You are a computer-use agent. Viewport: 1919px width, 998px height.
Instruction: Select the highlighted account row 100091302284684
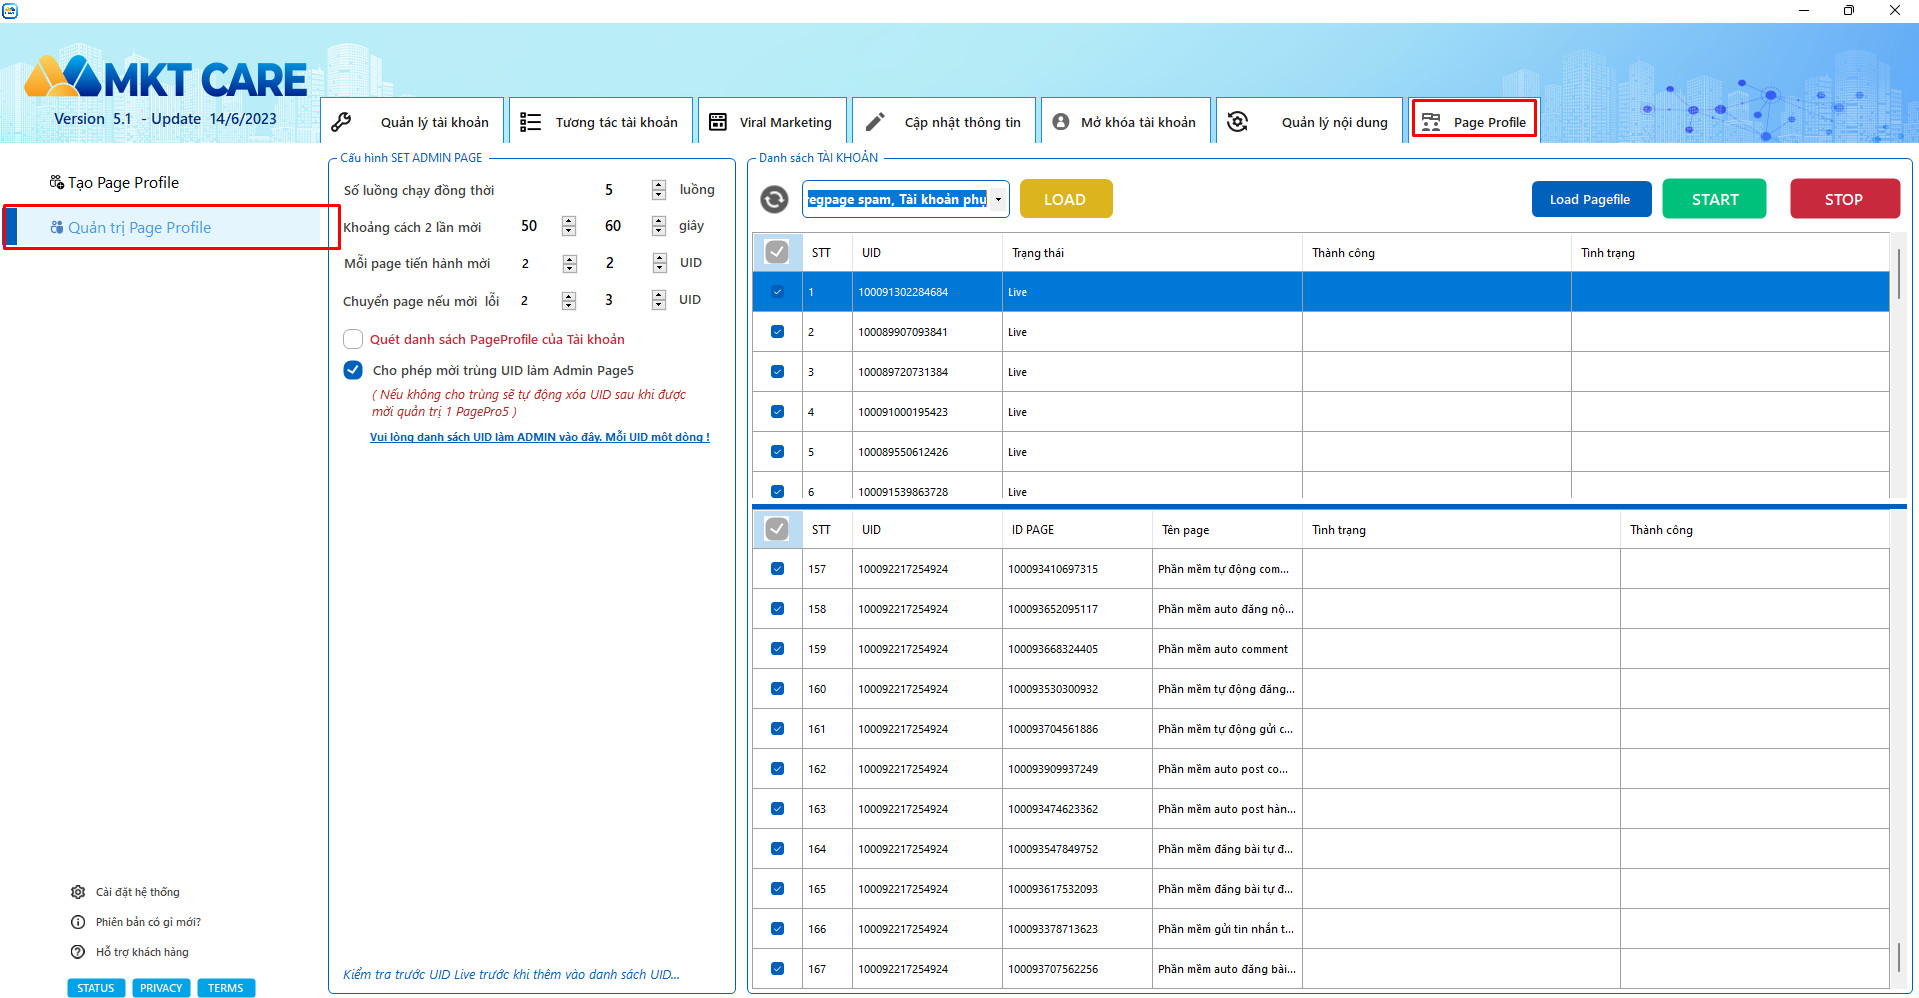(1320, 292)
